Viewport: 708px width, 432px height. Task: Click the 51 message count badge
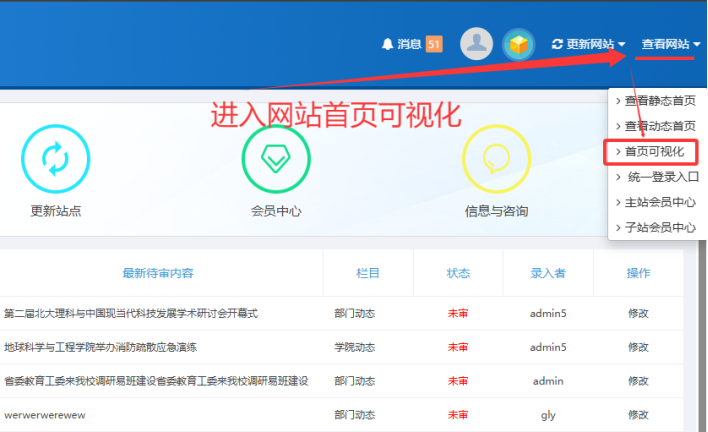434,44
